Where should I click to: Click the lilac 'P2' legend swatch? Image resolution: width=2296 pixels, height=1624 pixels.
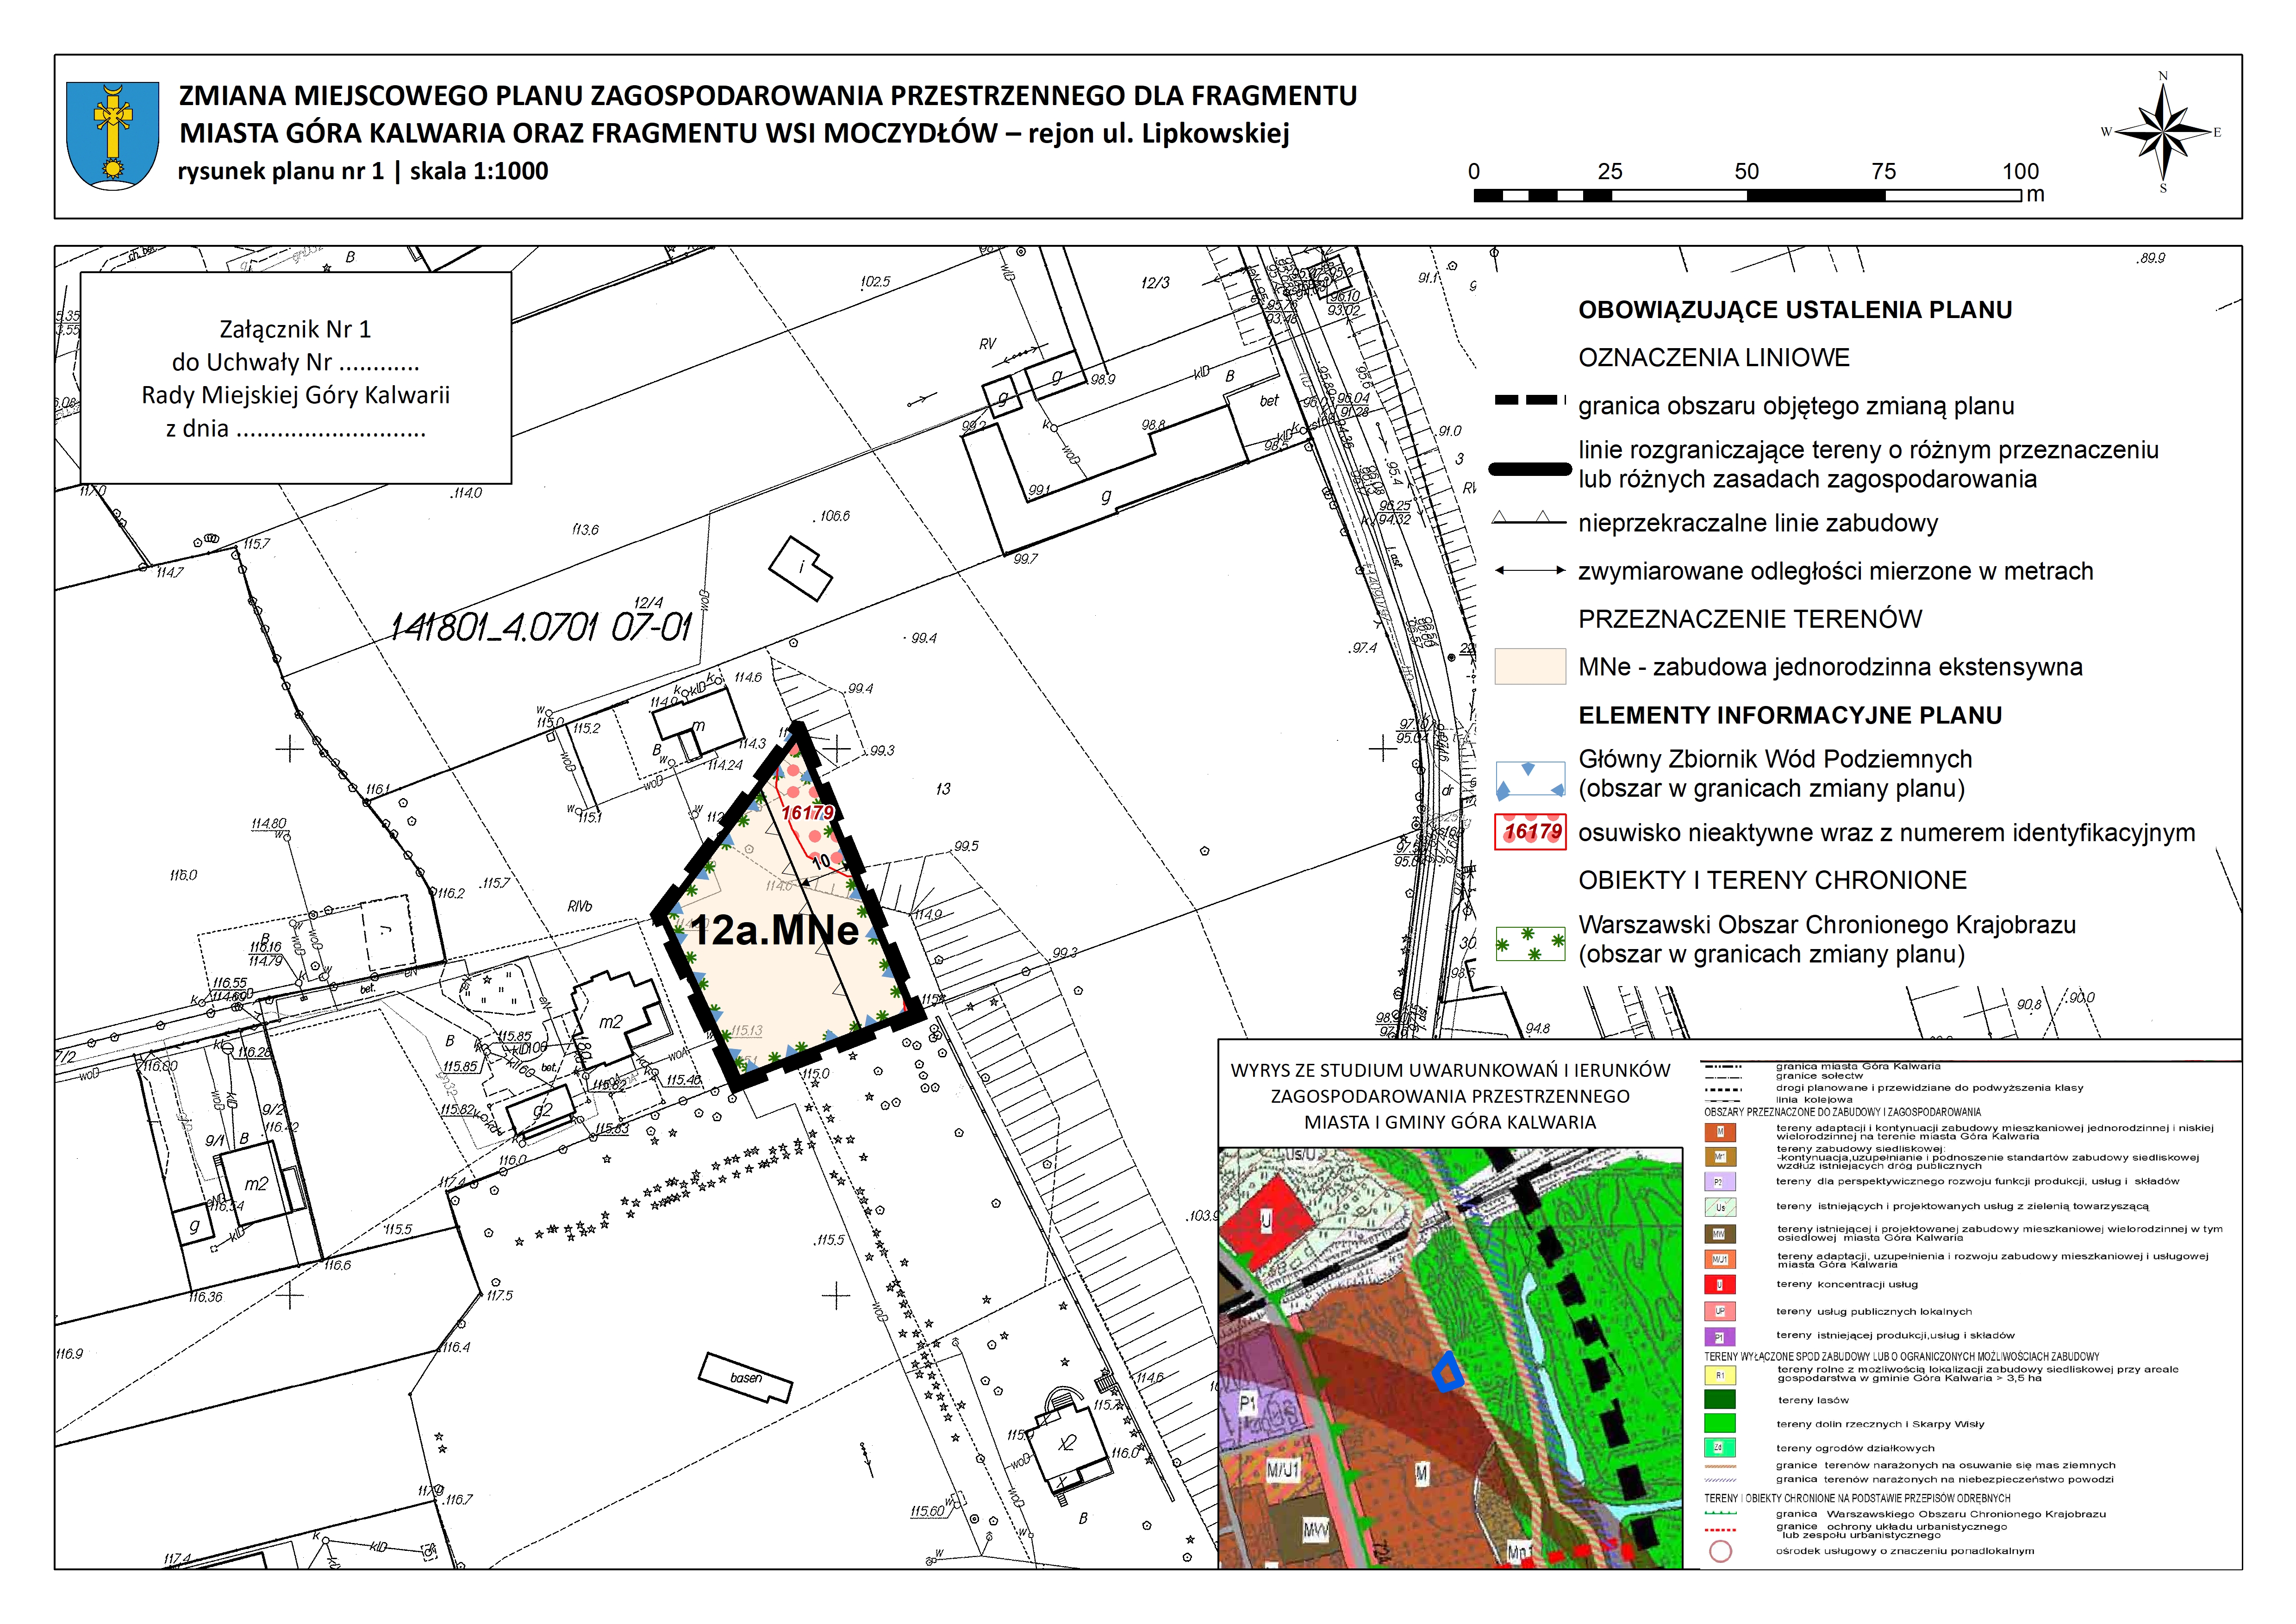pyautogui.click(x=1720, y=1182)
